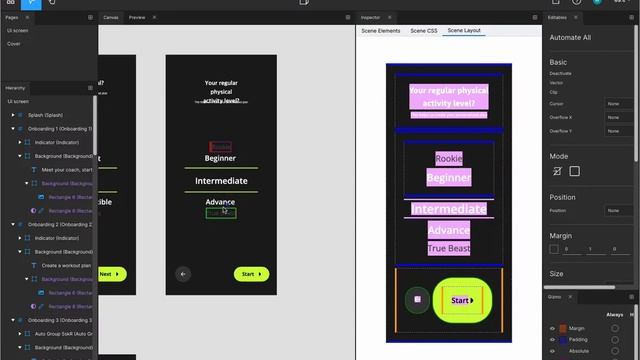The height and width of the screenshot is (360, 640).
Task: Open the Overflow X dropdown
Action: click(619, 118)
